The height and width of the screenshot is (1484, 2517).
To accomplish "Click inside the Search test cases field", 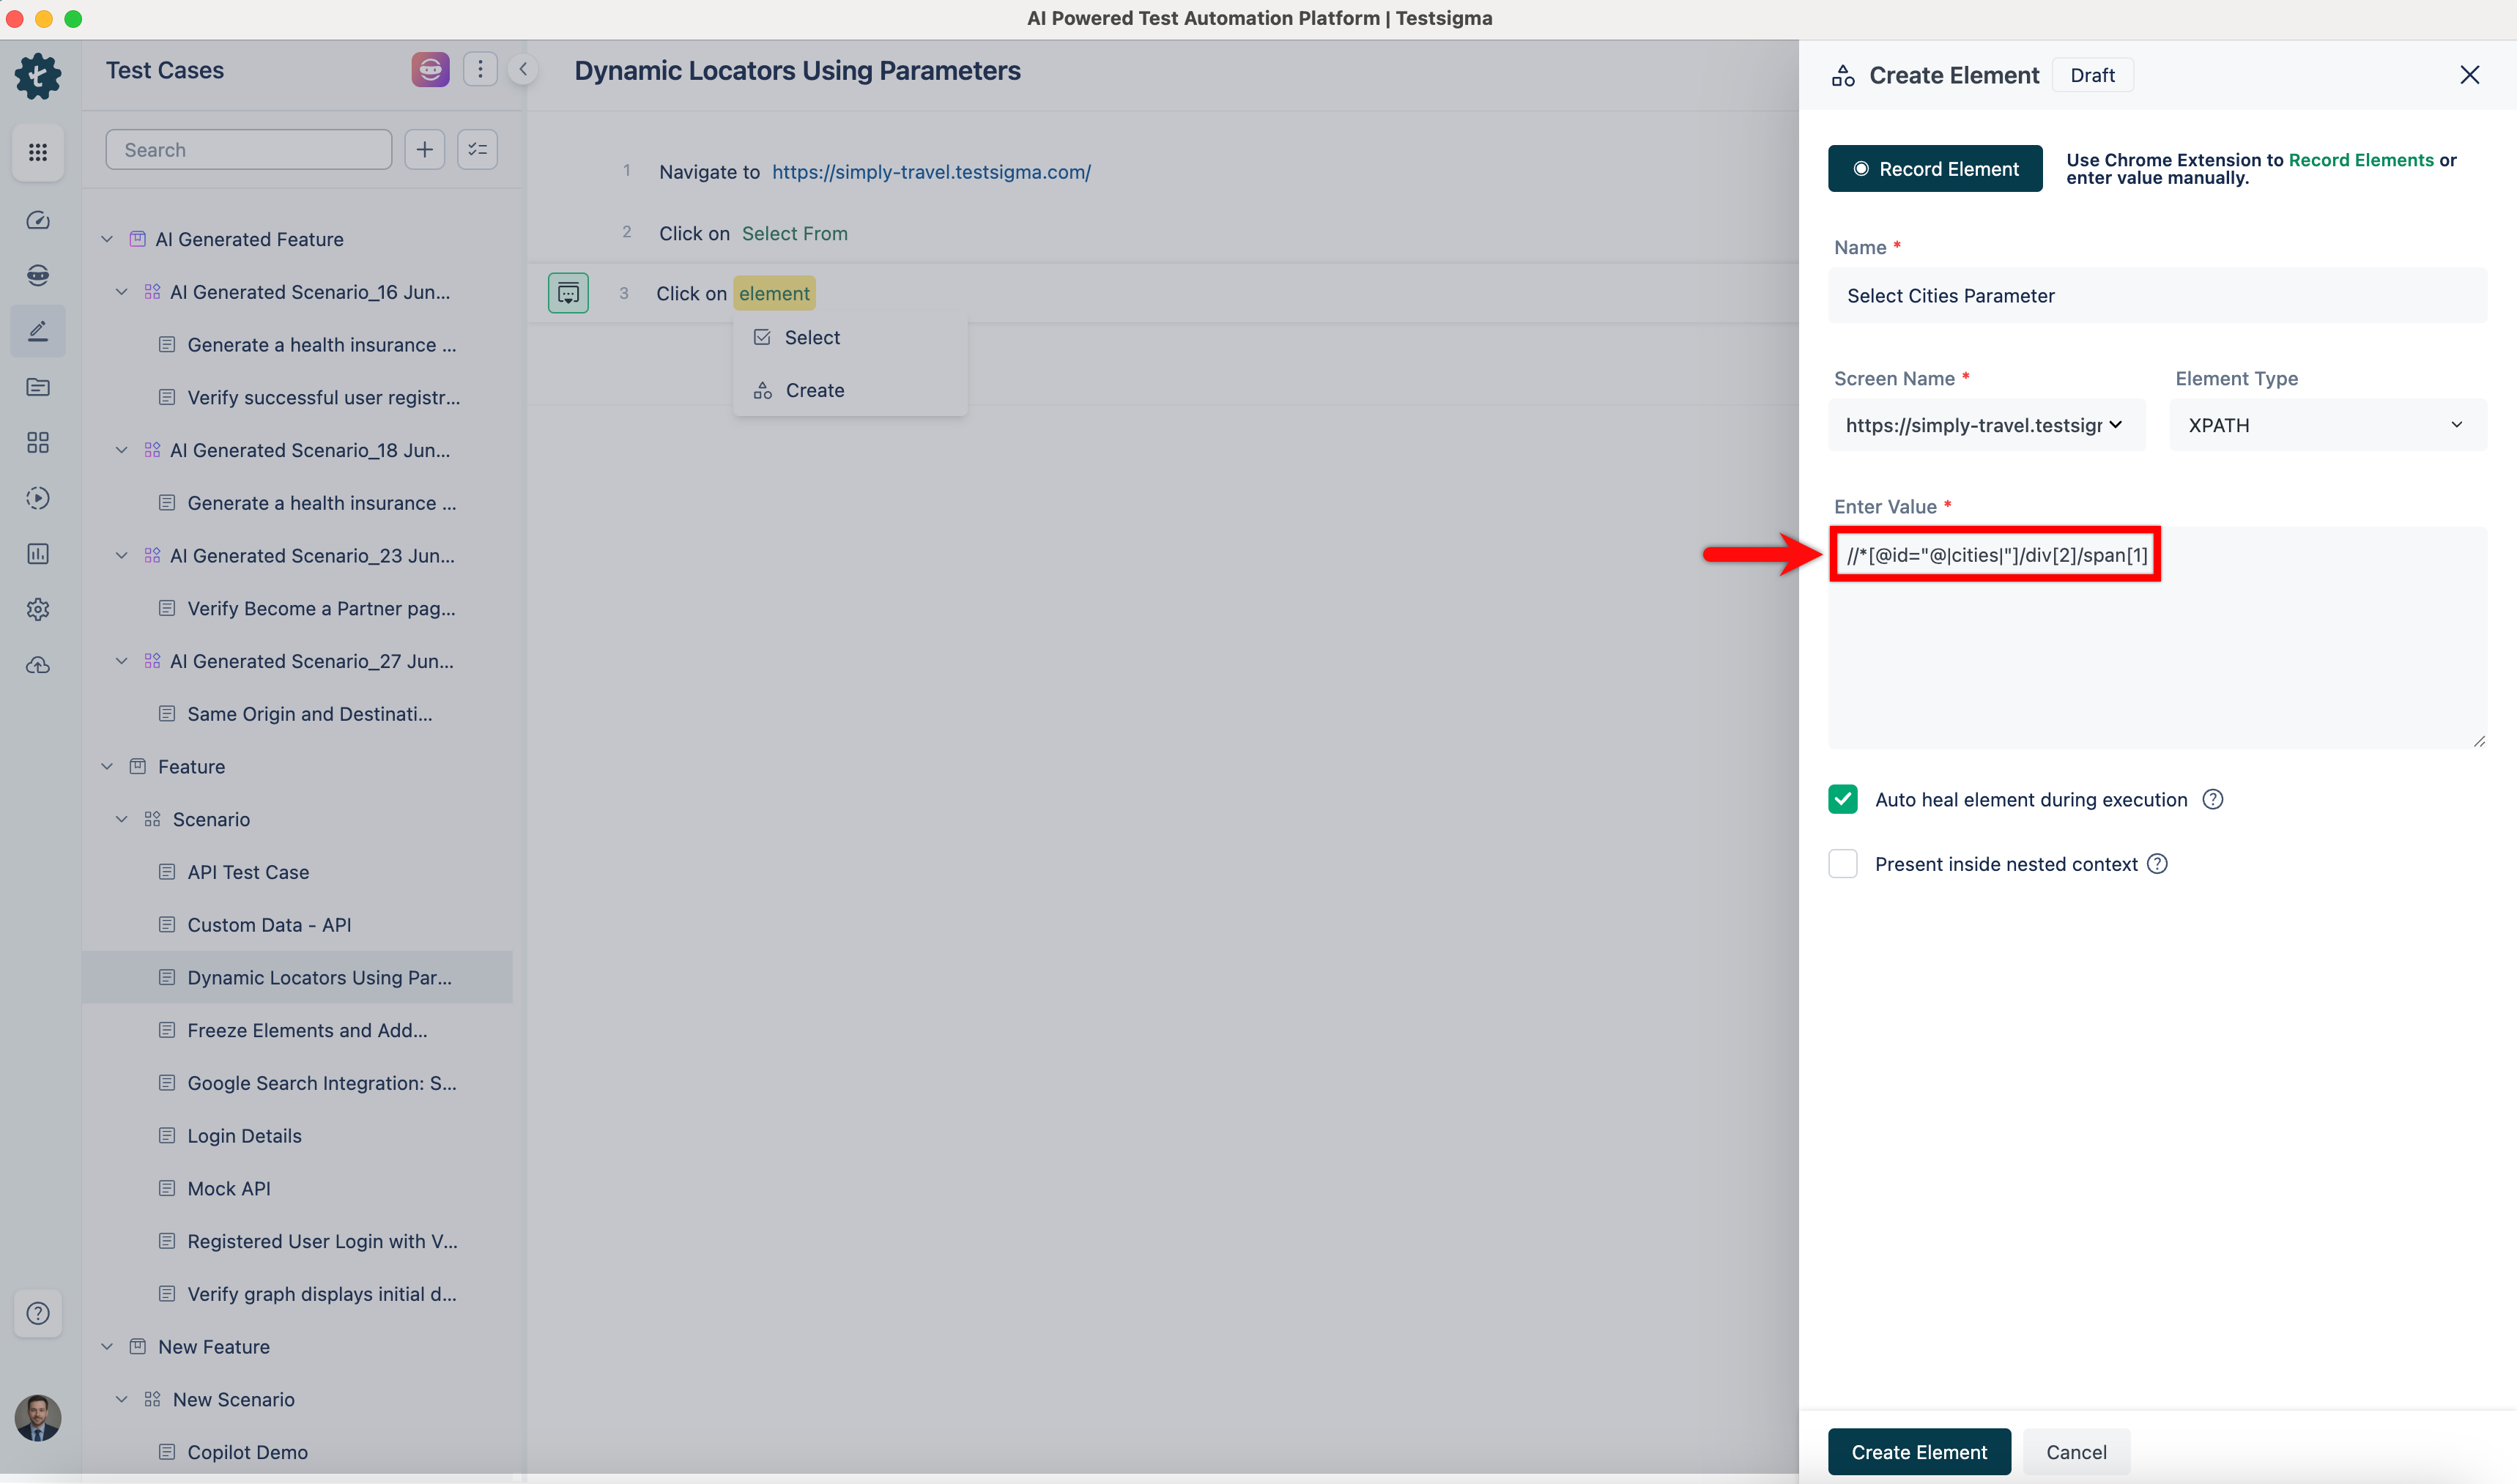I will pos(248,149).
